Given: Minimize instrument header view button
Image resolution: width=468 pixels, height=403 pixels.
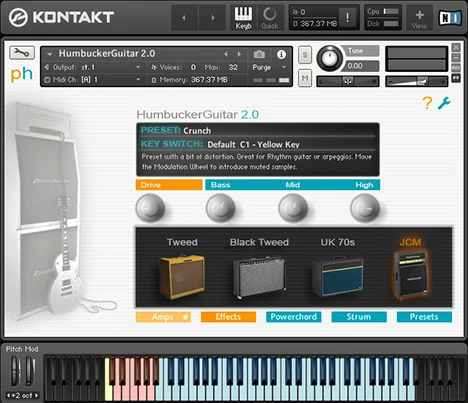Looking at the screenshot, I should coord(456,58).
